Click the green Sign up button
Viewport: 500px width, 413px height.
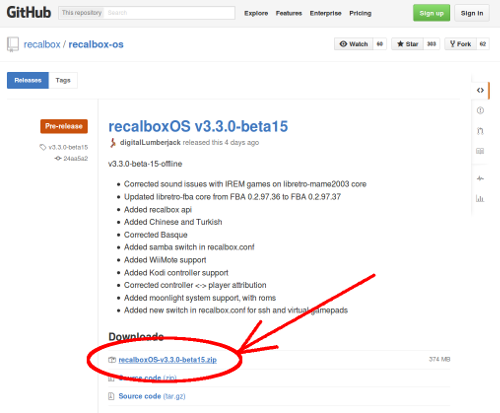click(x=431, y=13)
